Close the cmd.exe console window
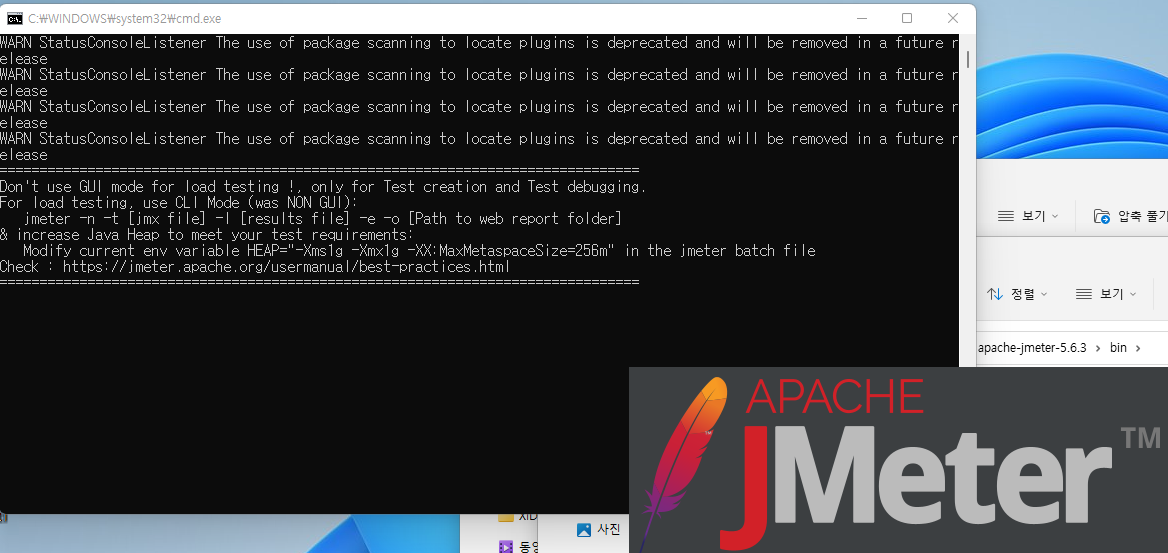 pos(953,19)
